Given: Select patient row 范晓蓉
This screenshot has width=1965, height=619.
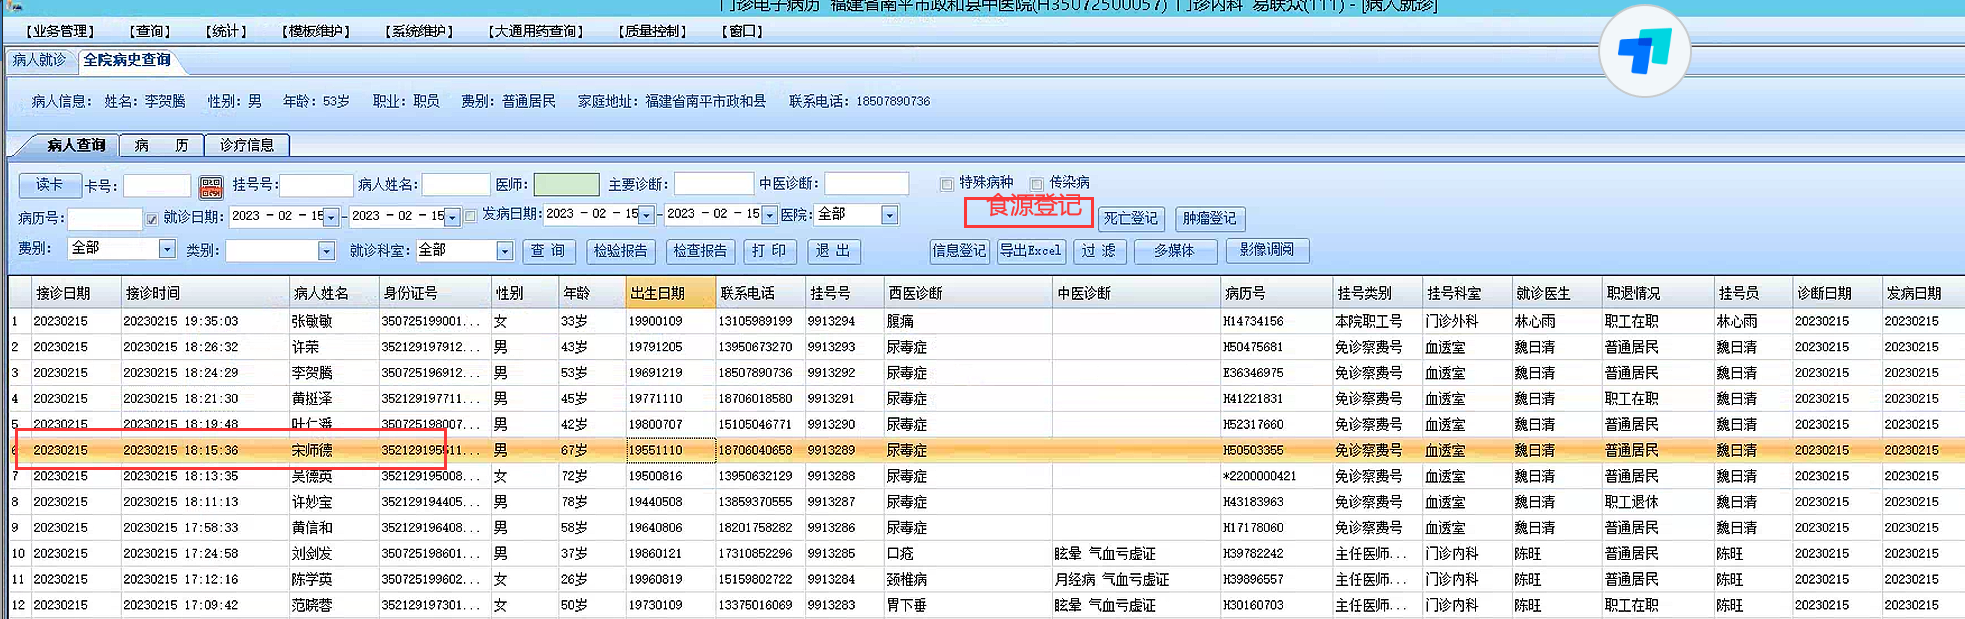Looking at the screenshot, I should point(986,605).
